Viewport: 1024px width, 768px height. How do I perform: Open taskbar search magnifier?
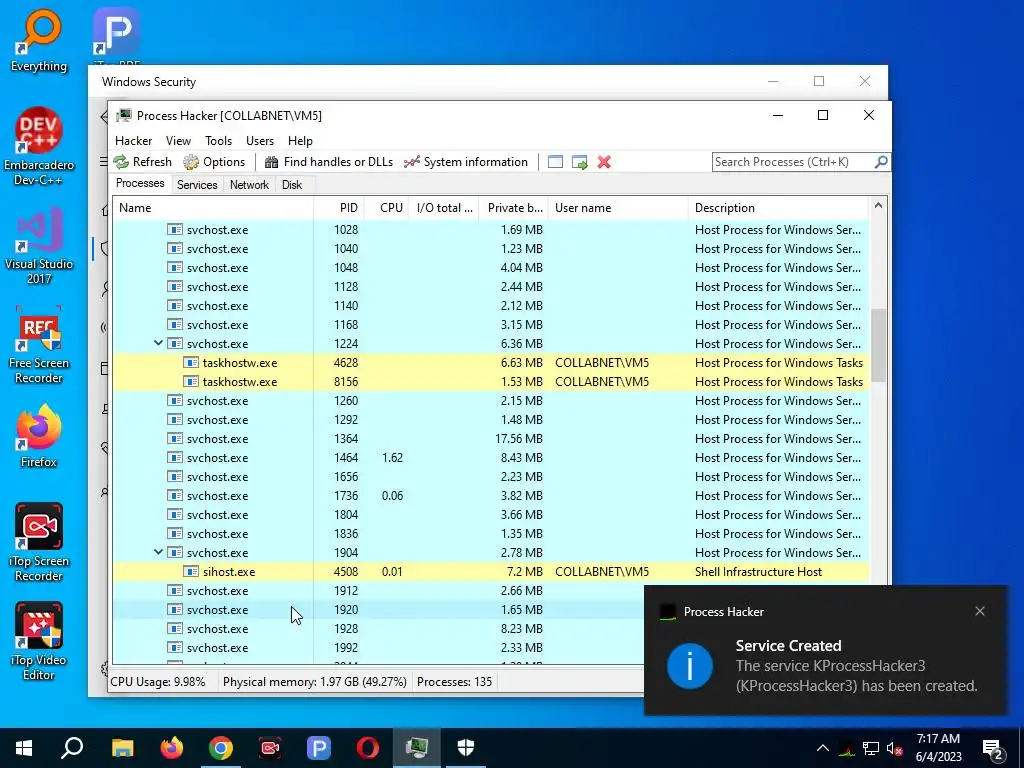72,748
